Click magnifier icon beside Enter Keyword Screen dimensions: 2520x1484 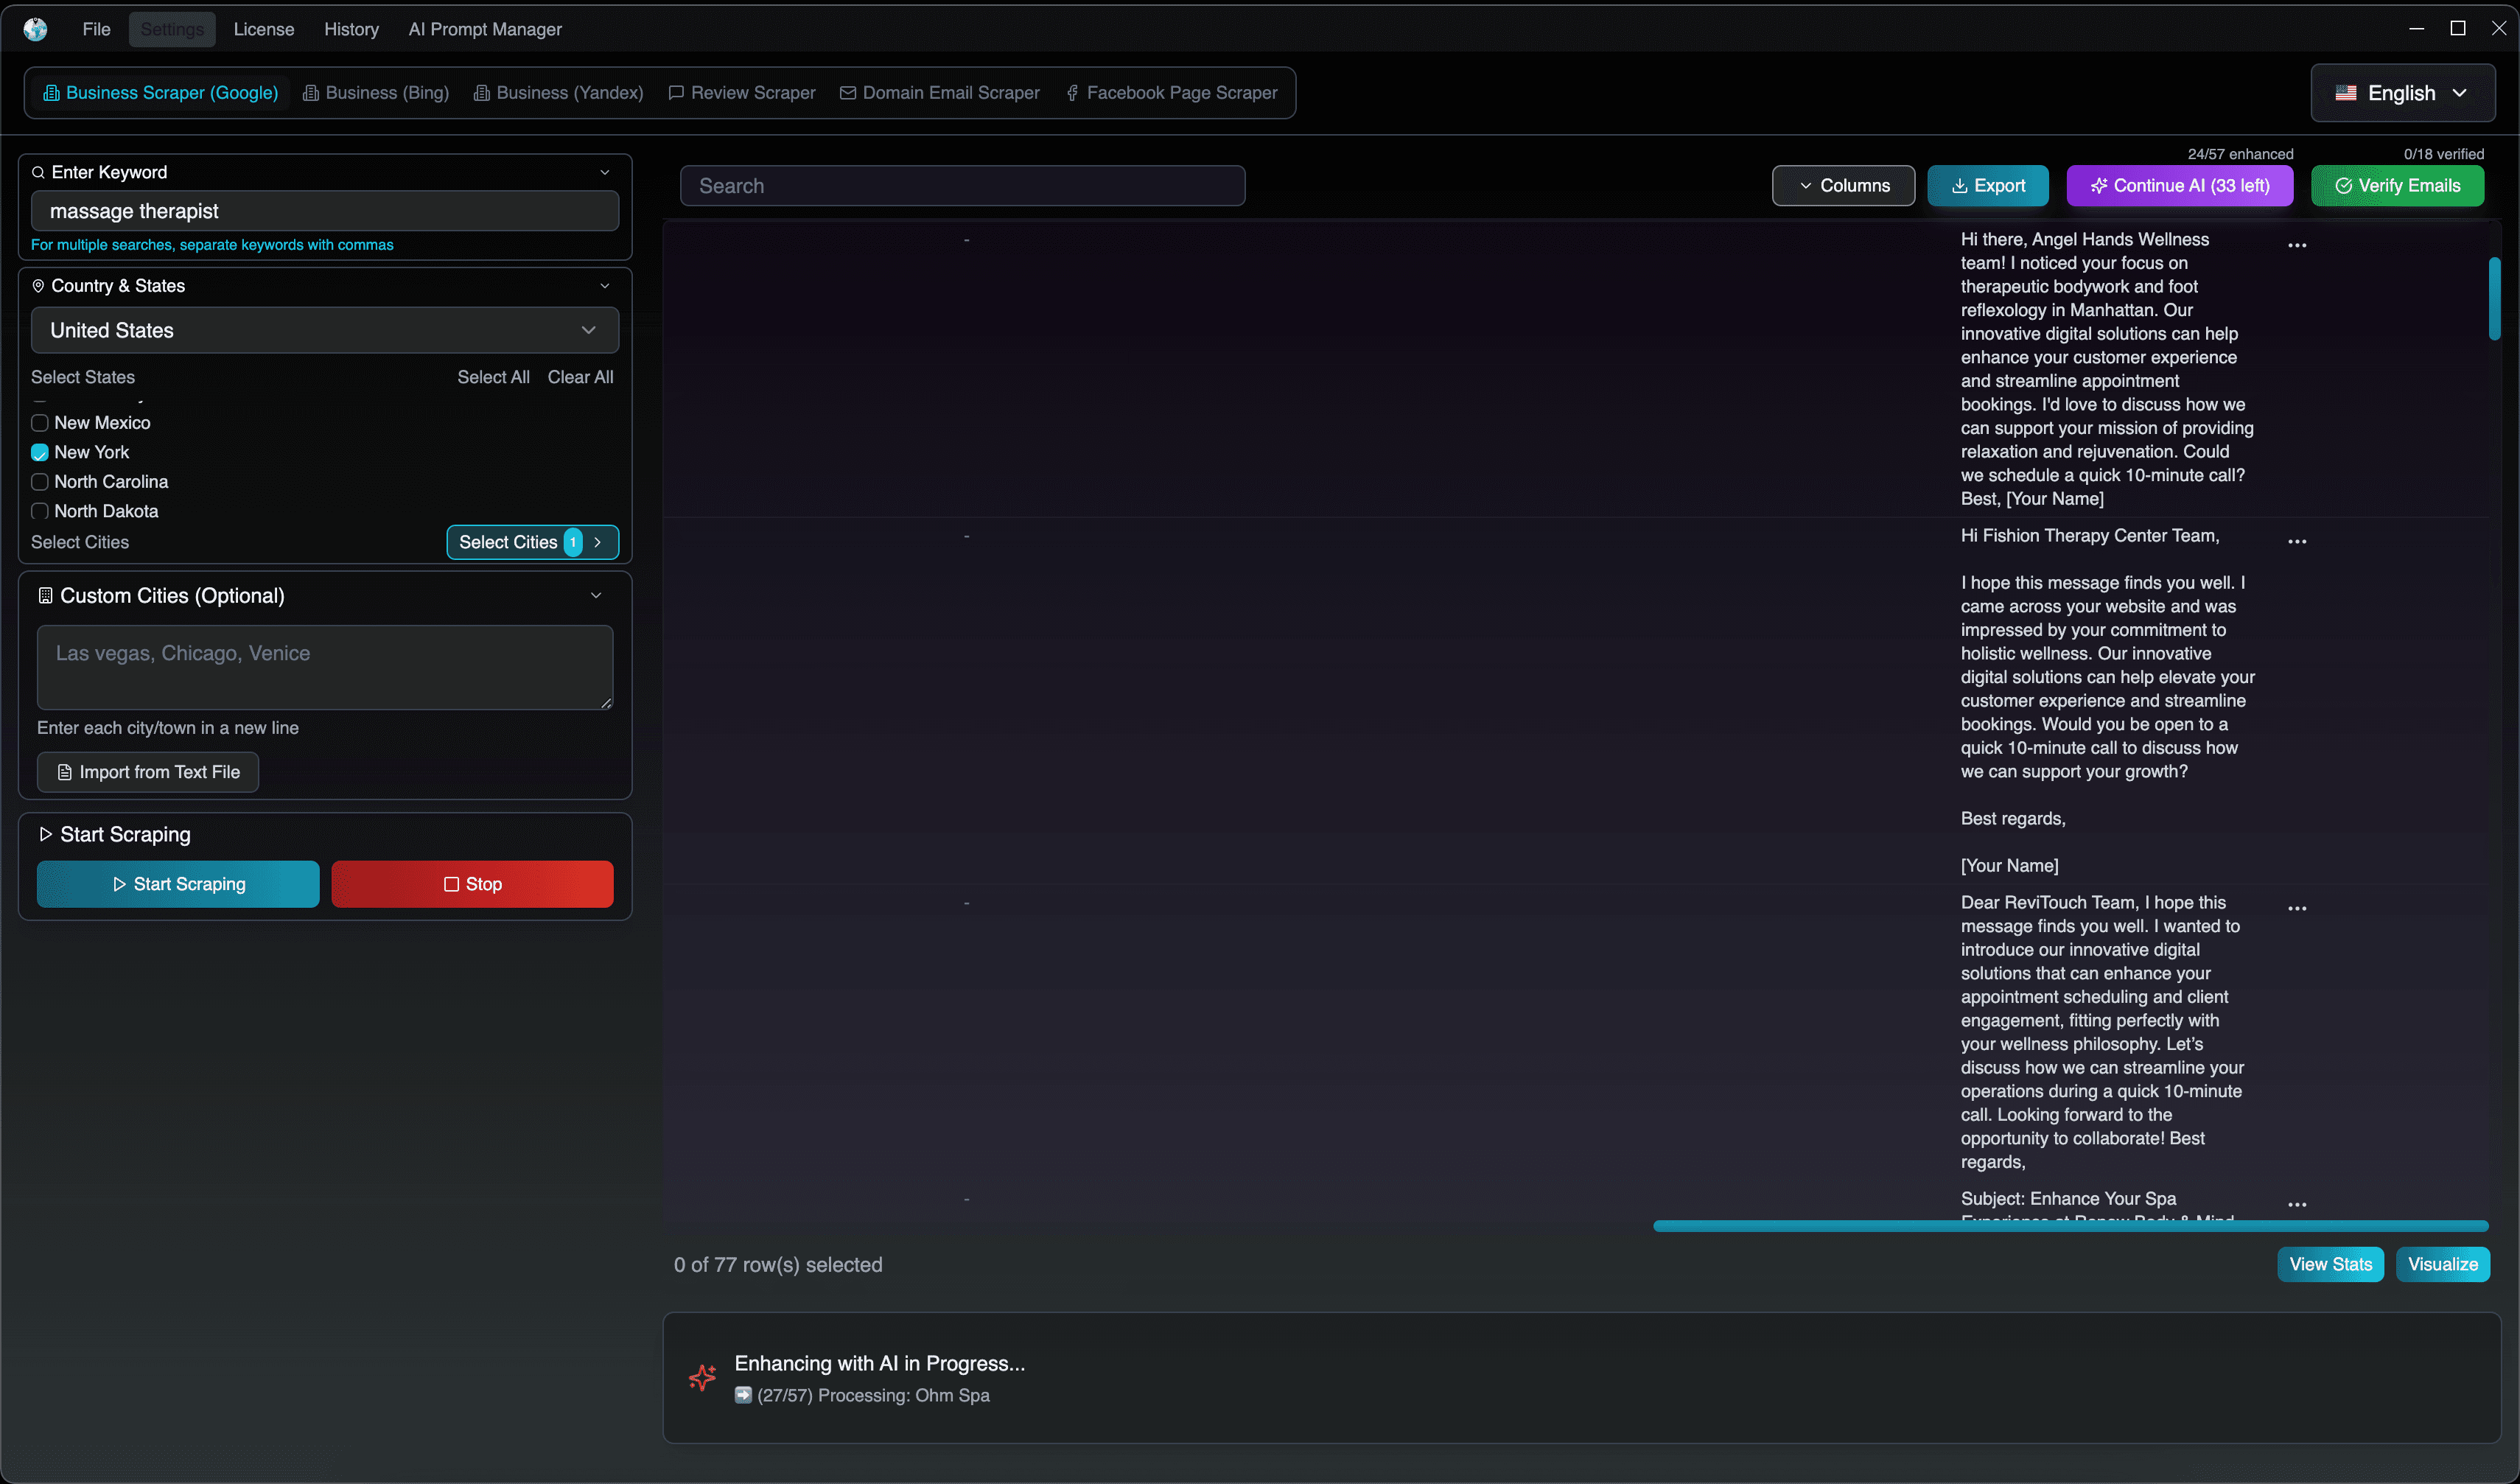click(x=38, y=172)
